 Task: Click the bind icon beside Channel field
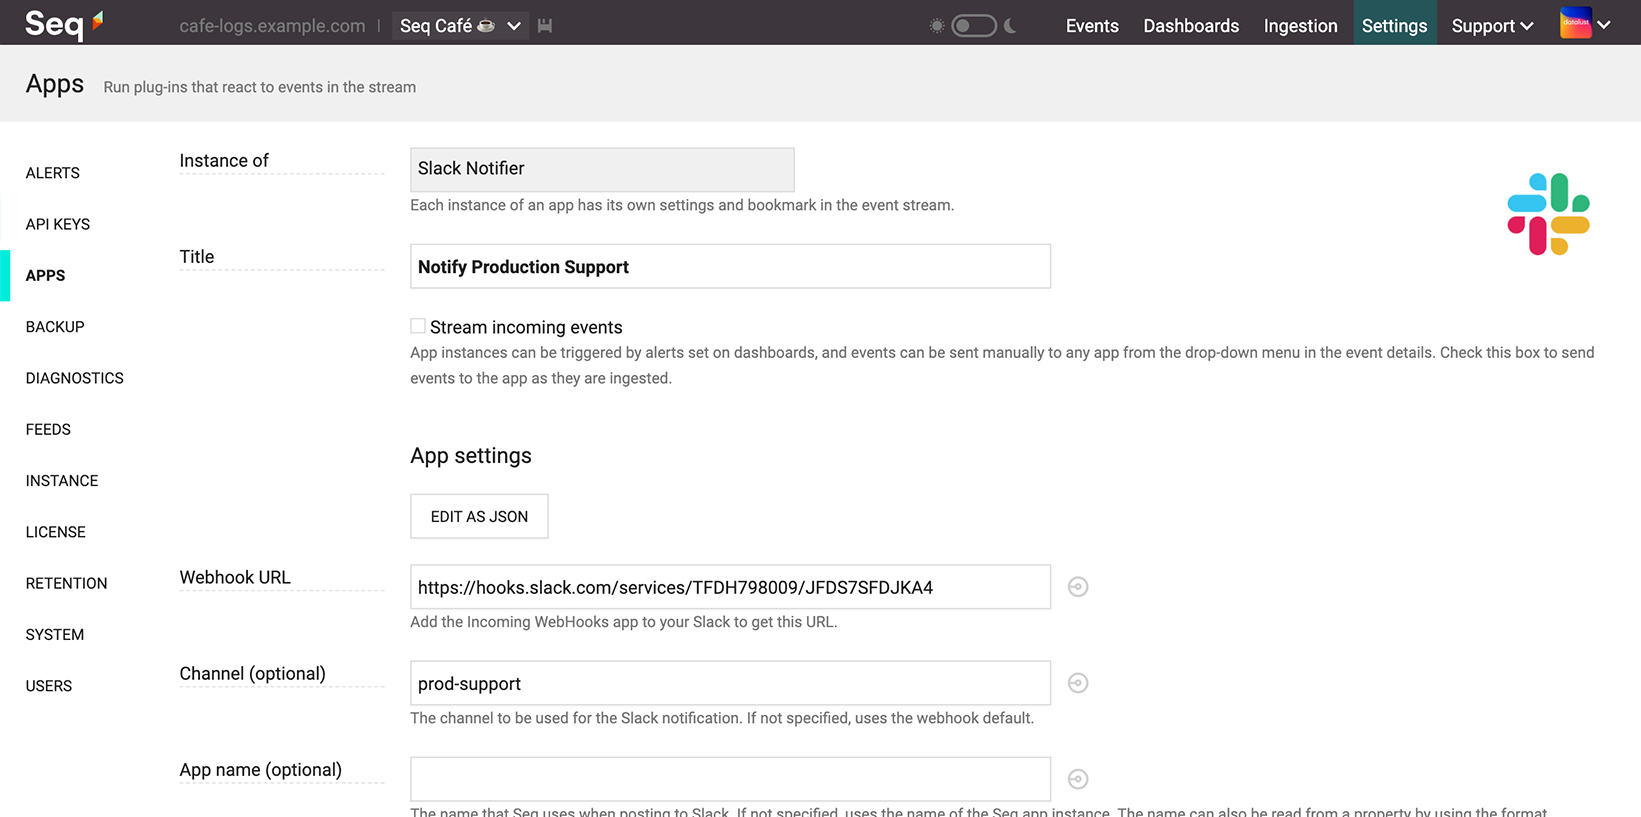pos(1077,683)
